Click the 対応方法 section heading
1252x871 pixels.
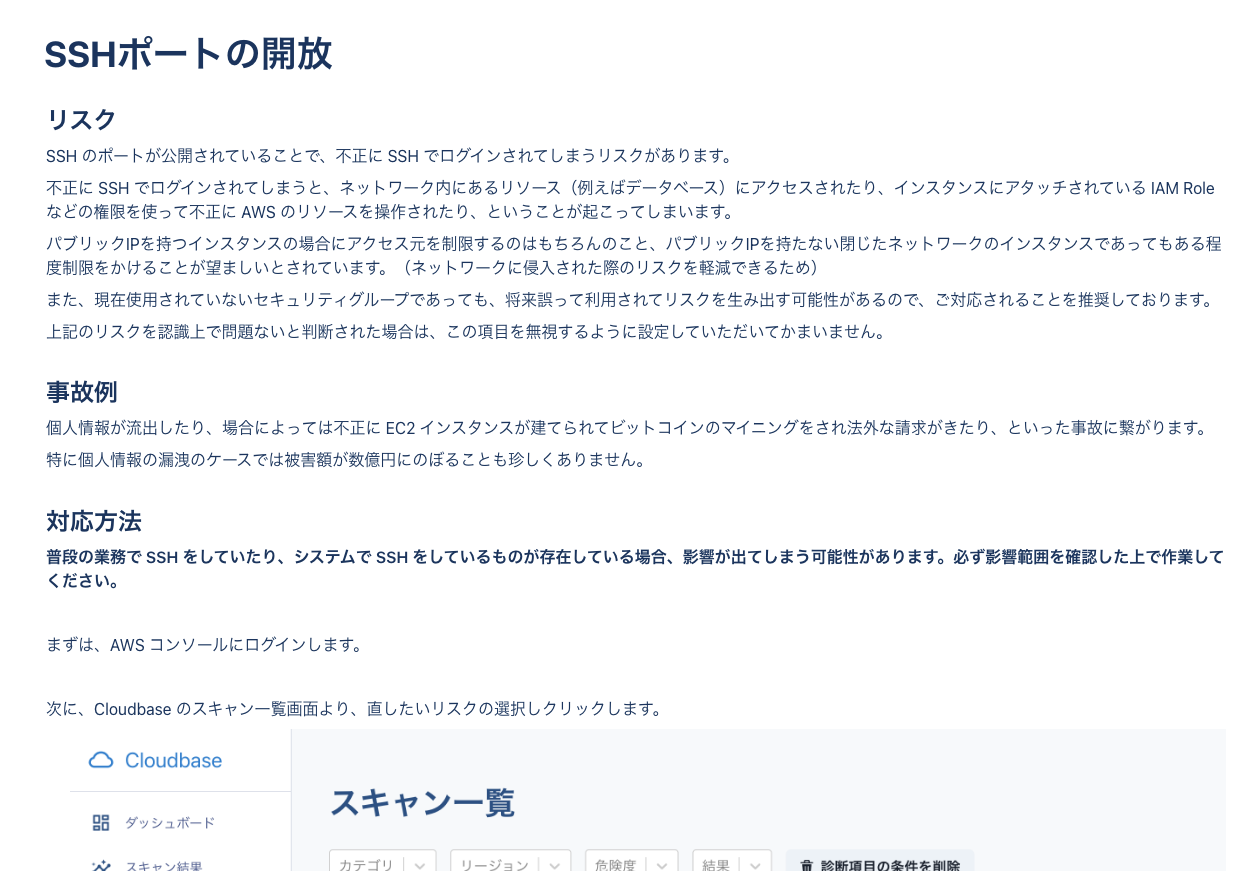[x=93, y=521]
